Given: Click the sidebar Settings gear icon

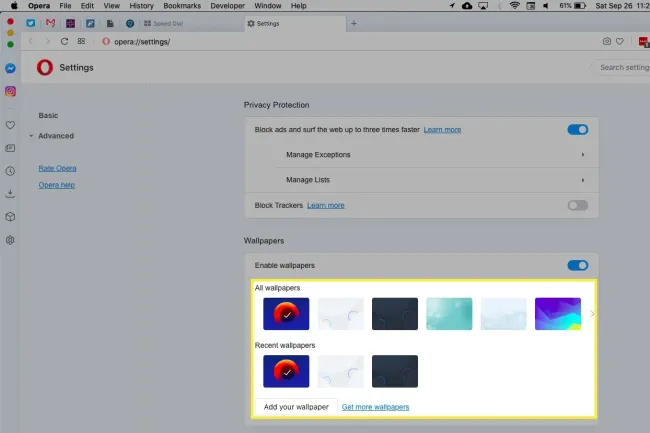Looking at the screenshot, I should 10,240.
